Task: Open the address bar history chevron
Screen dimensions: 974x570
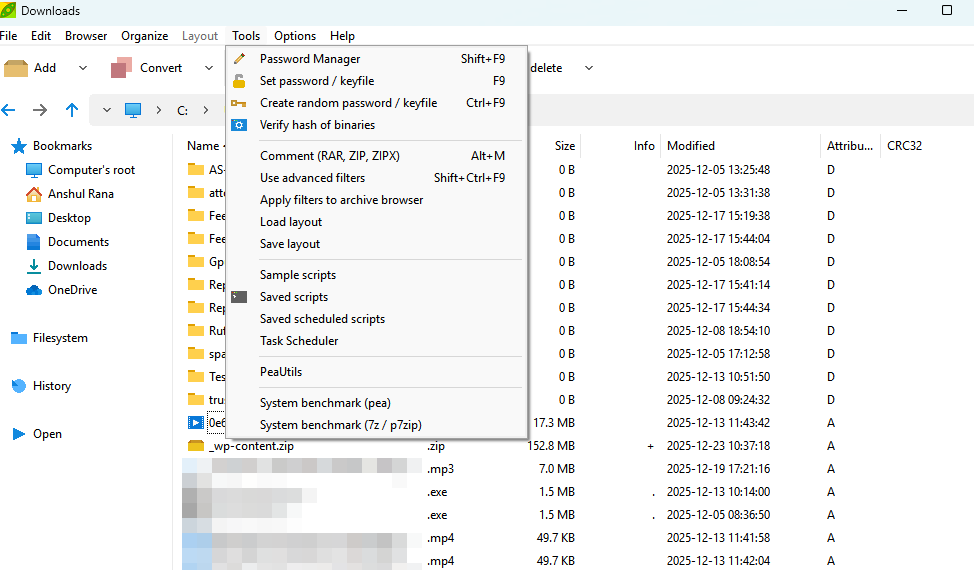Action: pos(106,110)
